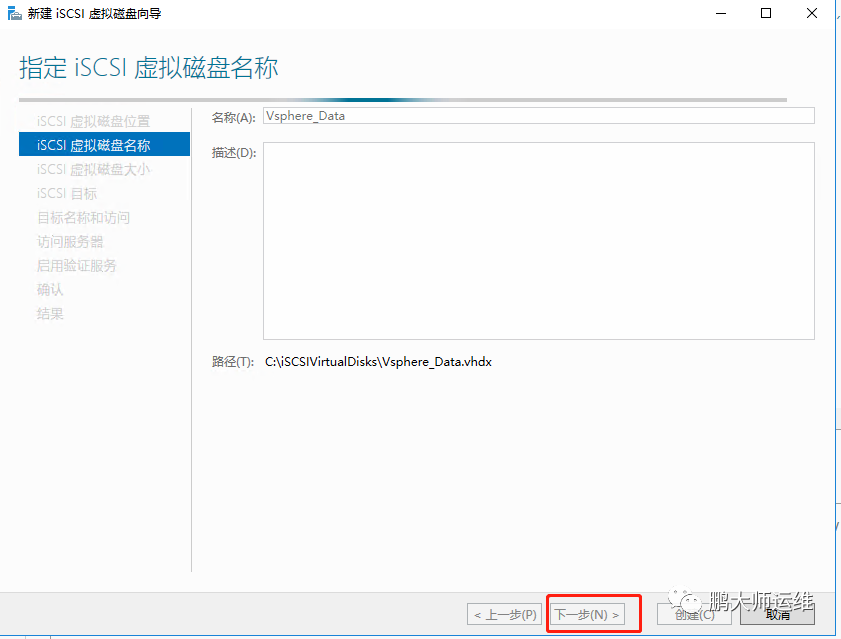The height and width of the screenshot is (639, 841).
Task: Click the wizard title bar icon
Action: [x=14, y=13]
